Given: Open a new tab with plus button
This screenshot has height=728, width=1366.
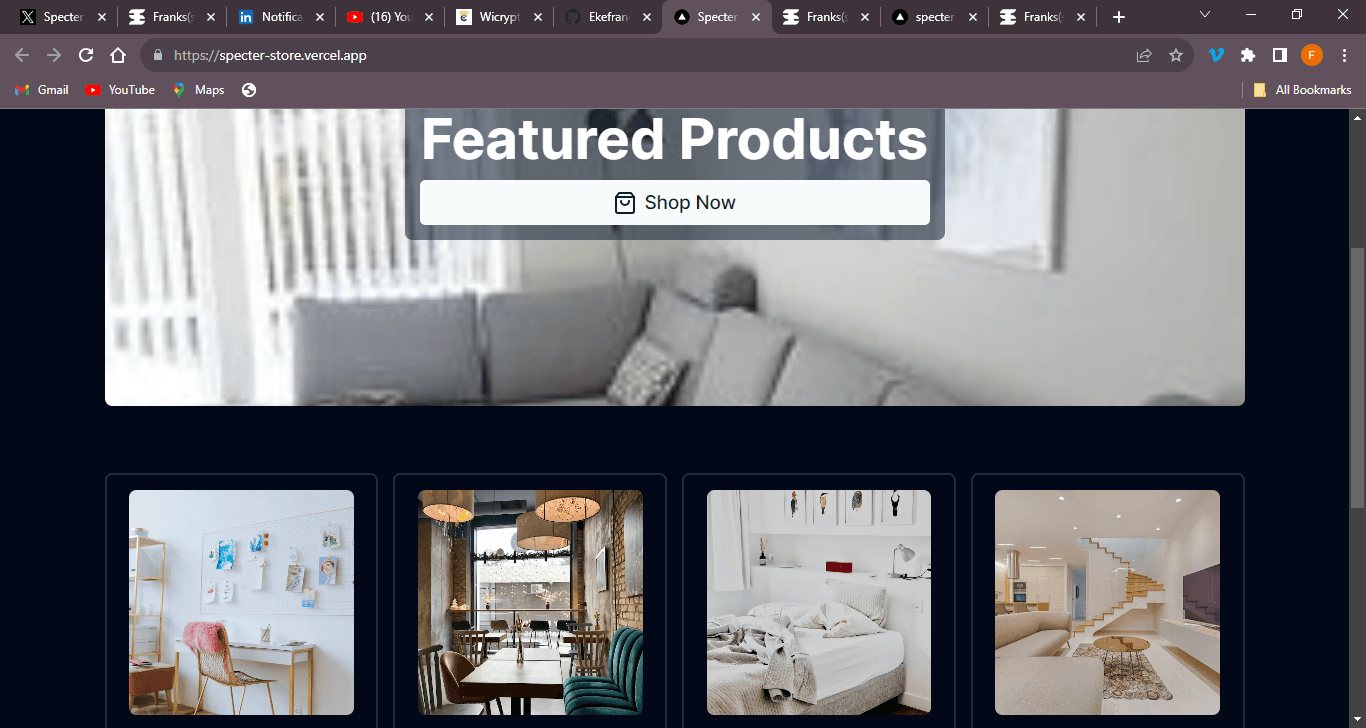Looking at the screenshot, I should coord(1119,17).
